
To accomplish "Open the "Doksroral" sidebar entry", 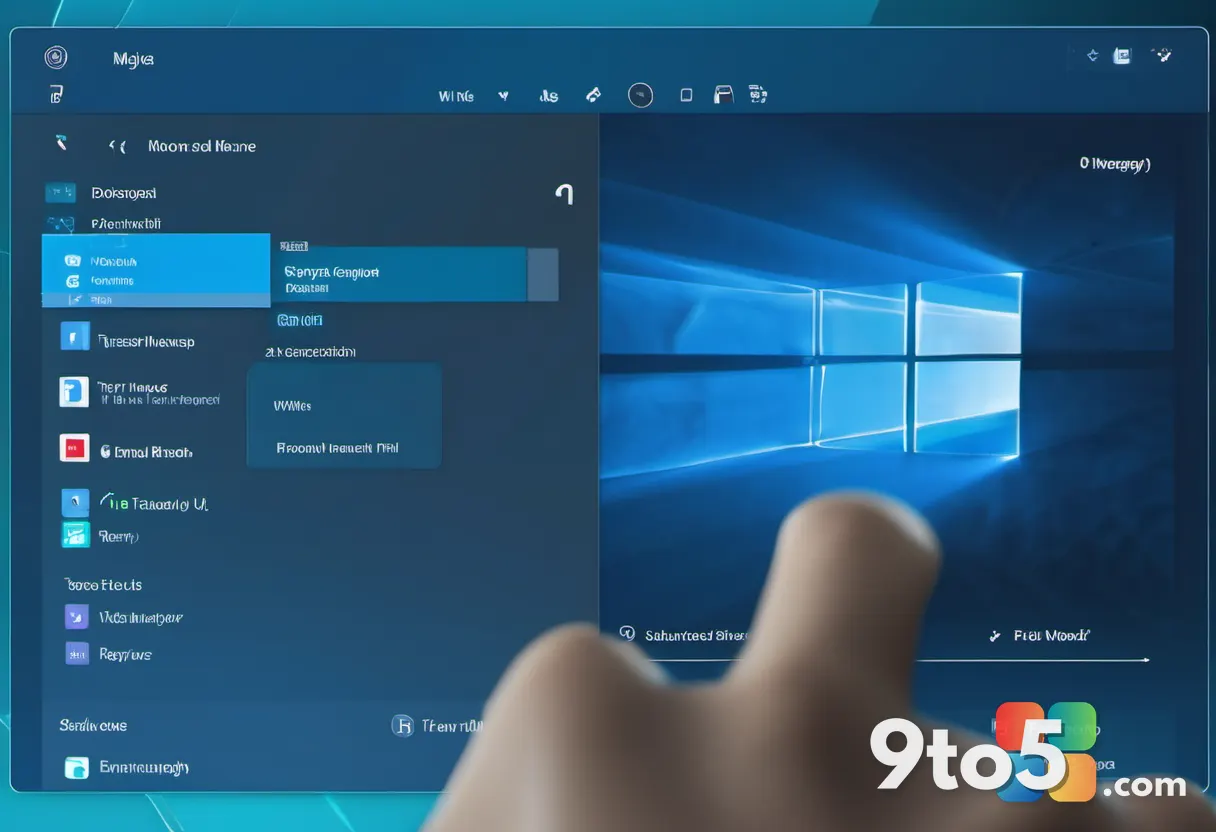I will coord(123,193).
